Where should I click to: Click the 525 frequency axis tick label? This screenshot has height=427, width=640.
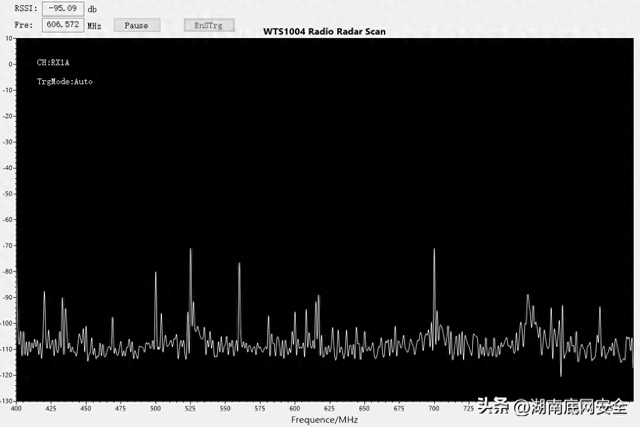click(190, 408)
